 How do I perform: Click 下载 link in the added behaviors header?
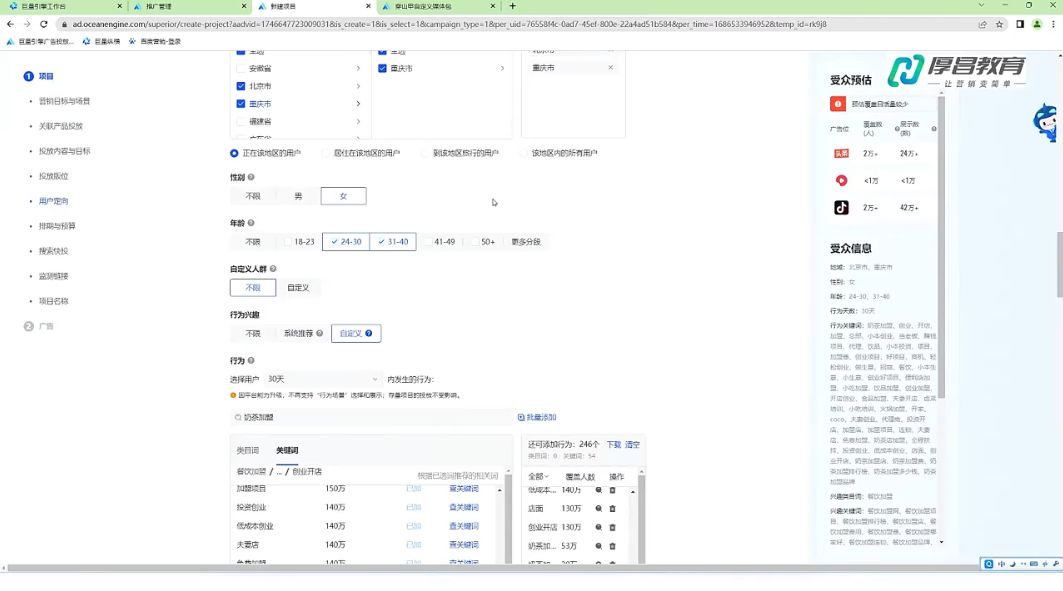pos(614,445)
